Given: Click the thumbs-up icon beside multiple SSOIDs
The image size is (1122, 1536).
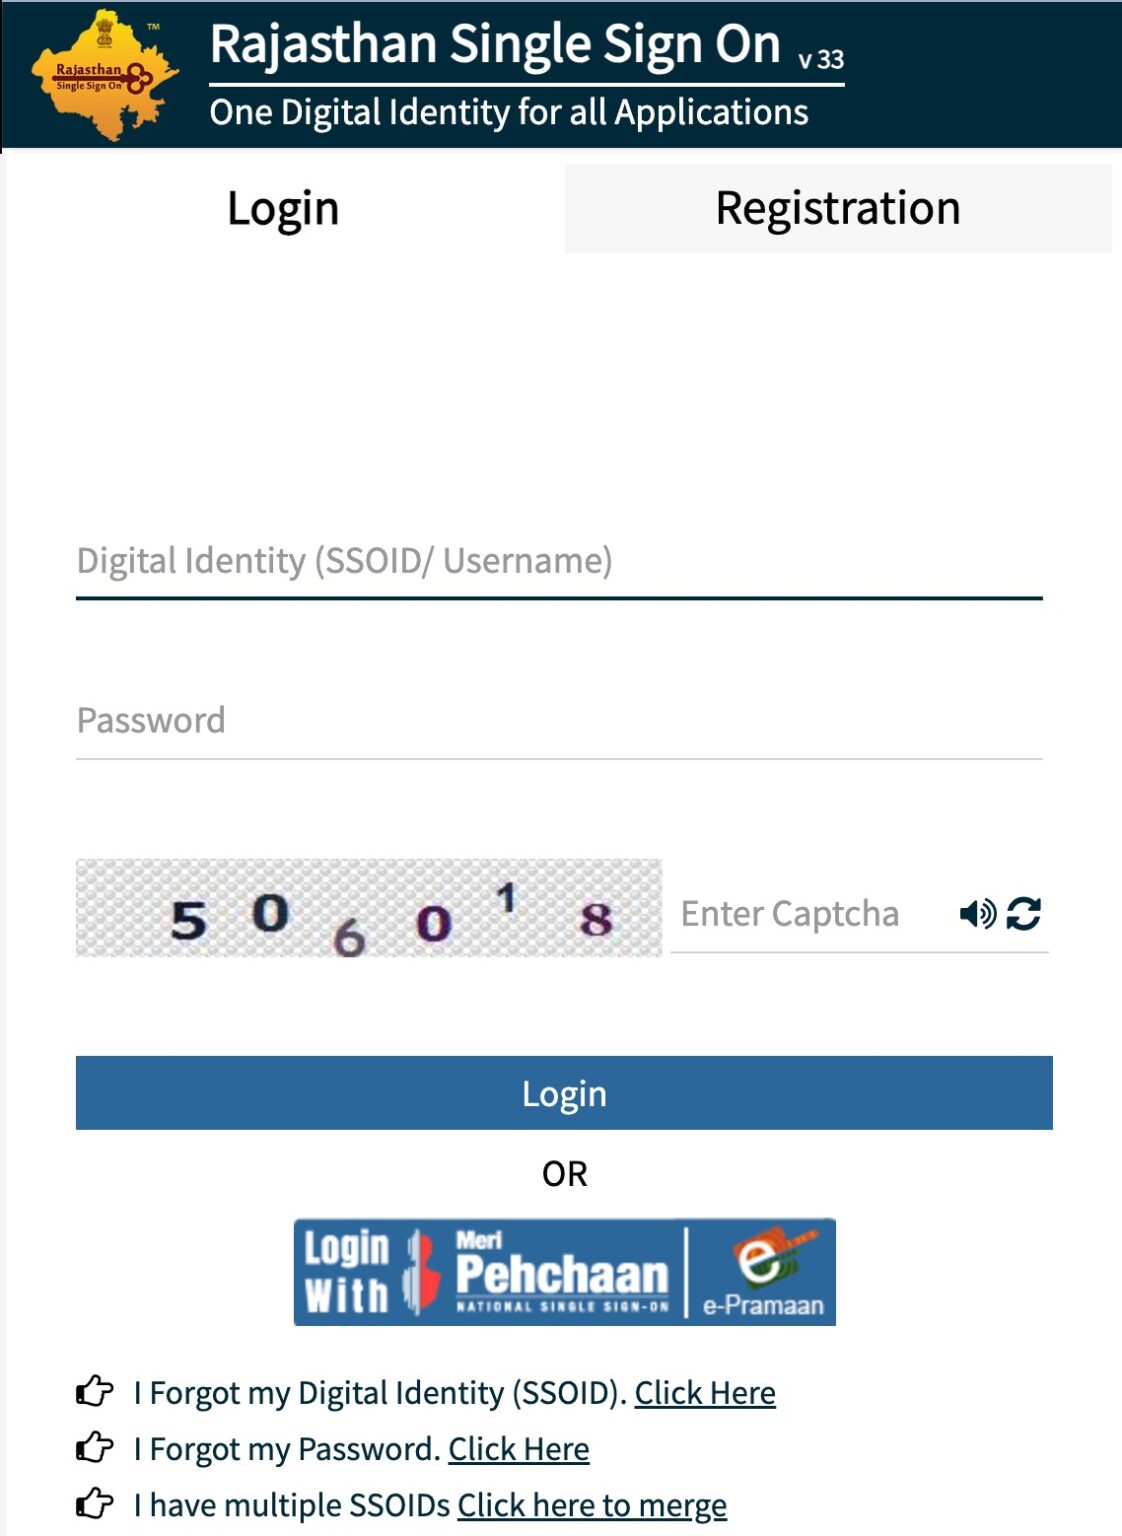Looking at the screenshot, I should pyautogui.click(x=93, y=1504).
